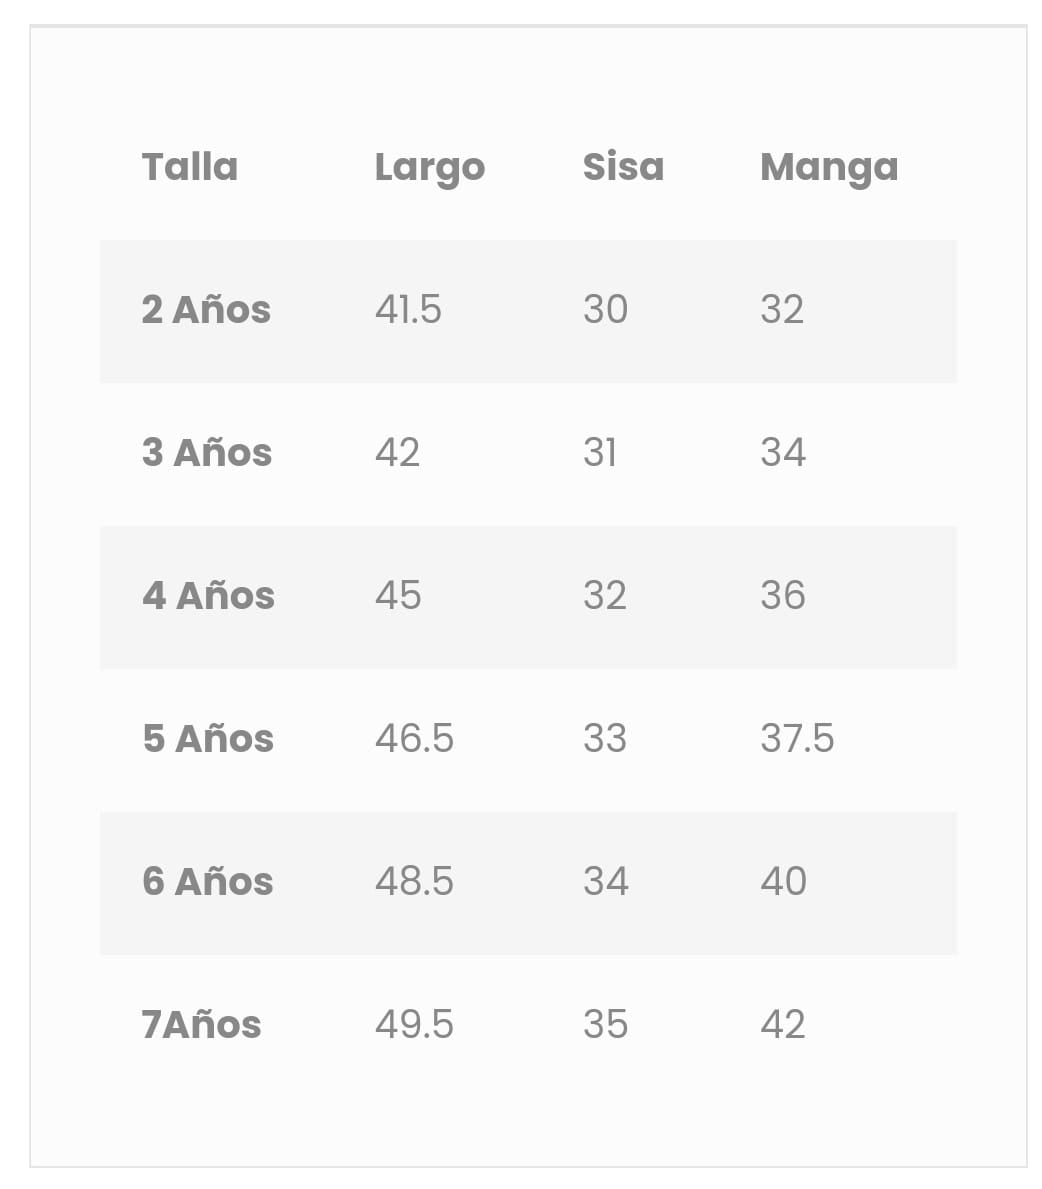Select the 7Años size label

[201, 1025]
